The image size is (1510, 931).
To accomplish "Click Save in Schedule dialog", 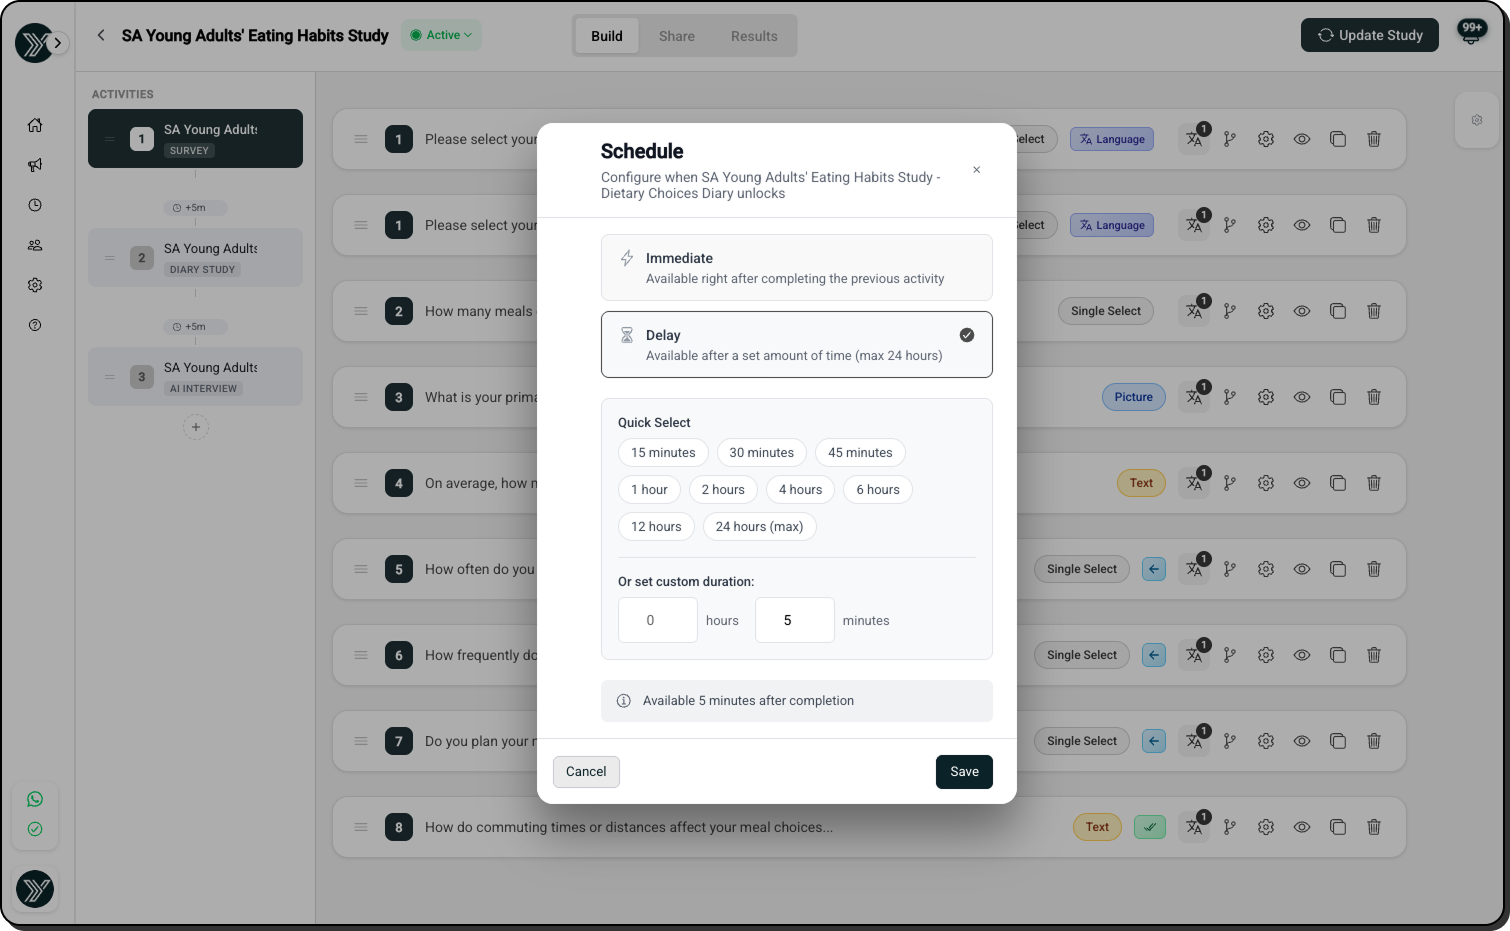I will point(964,772).
